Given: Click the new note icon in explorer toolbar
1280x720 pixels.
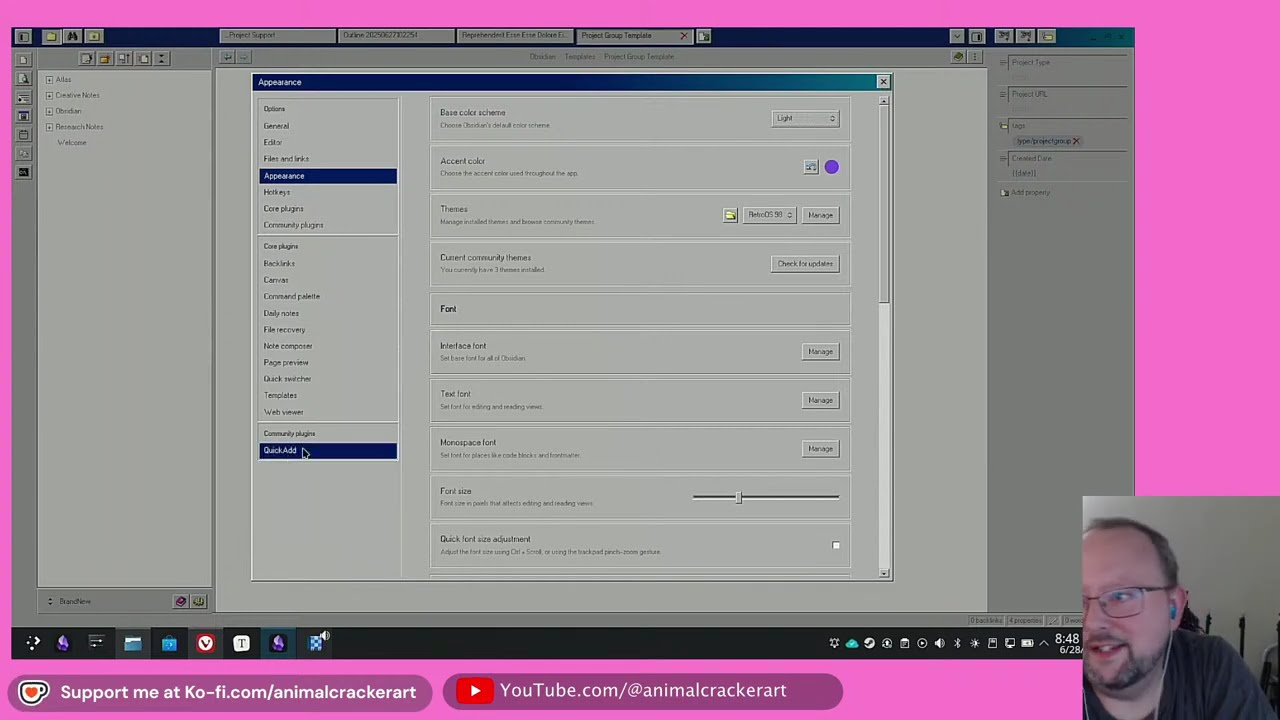Looking at the screenshot, I should click(87, 59).
